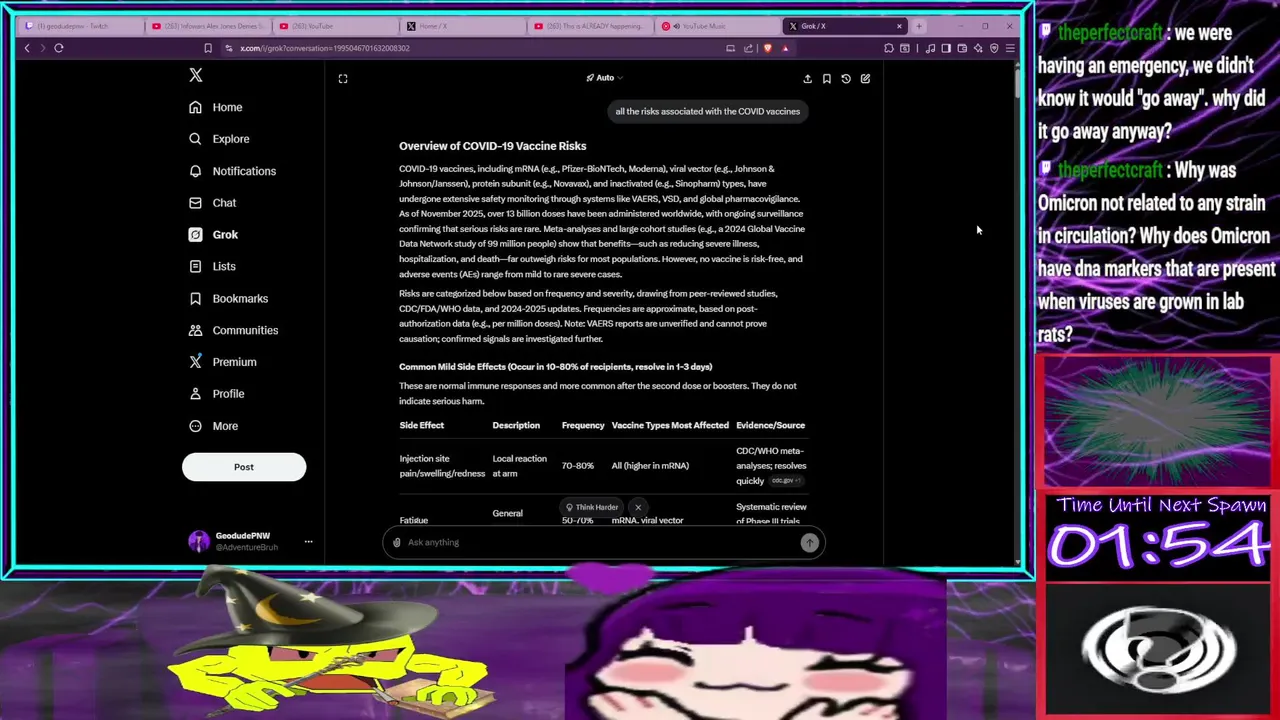
Task: Reload the current page
Action: [x=59, y=48]
